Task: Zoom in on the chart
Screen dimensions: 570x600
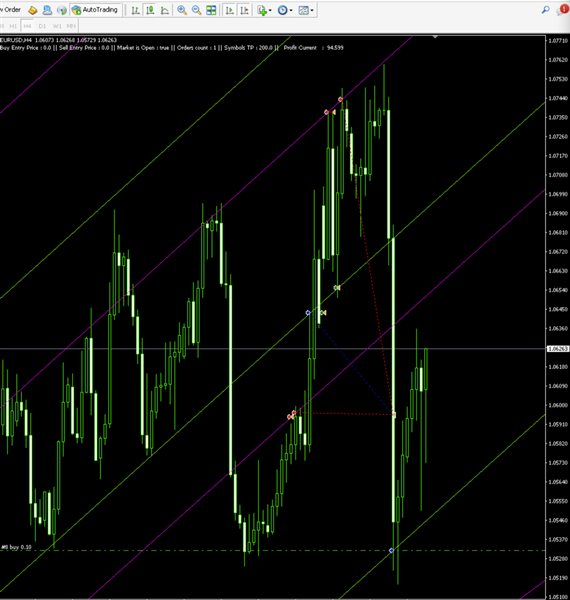Action: pyautogui.click(x=182, y=10)
